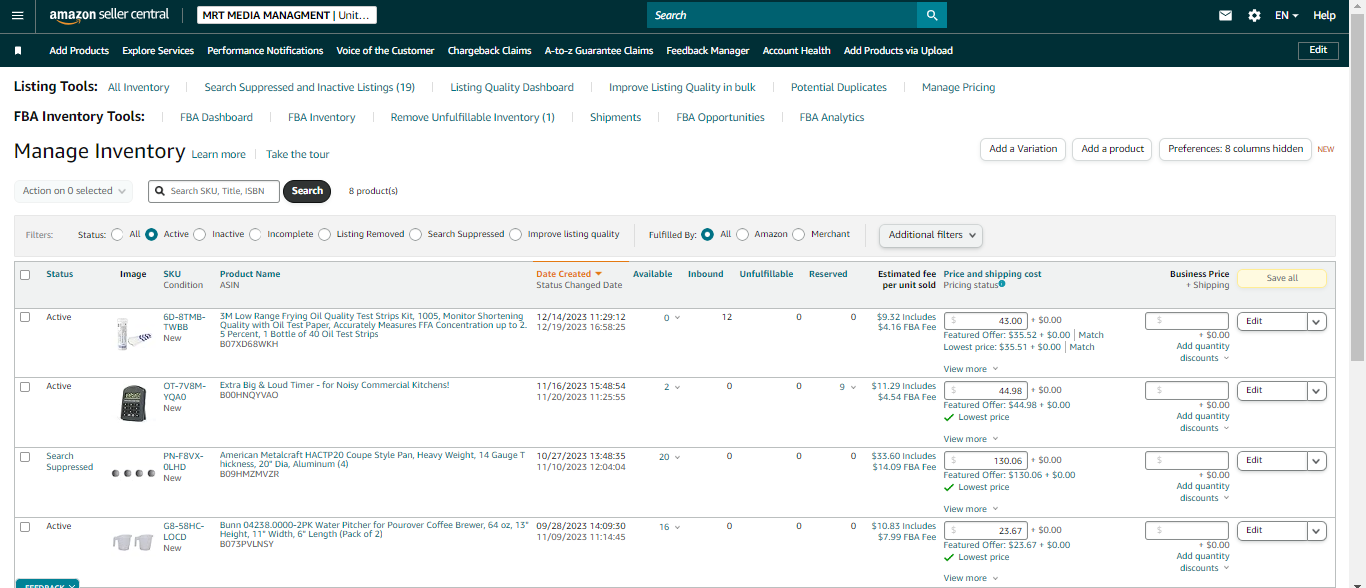Check the box for American Metalcraft pan row
Viewport: 1366px width, 588px height.
click(25, 457)
